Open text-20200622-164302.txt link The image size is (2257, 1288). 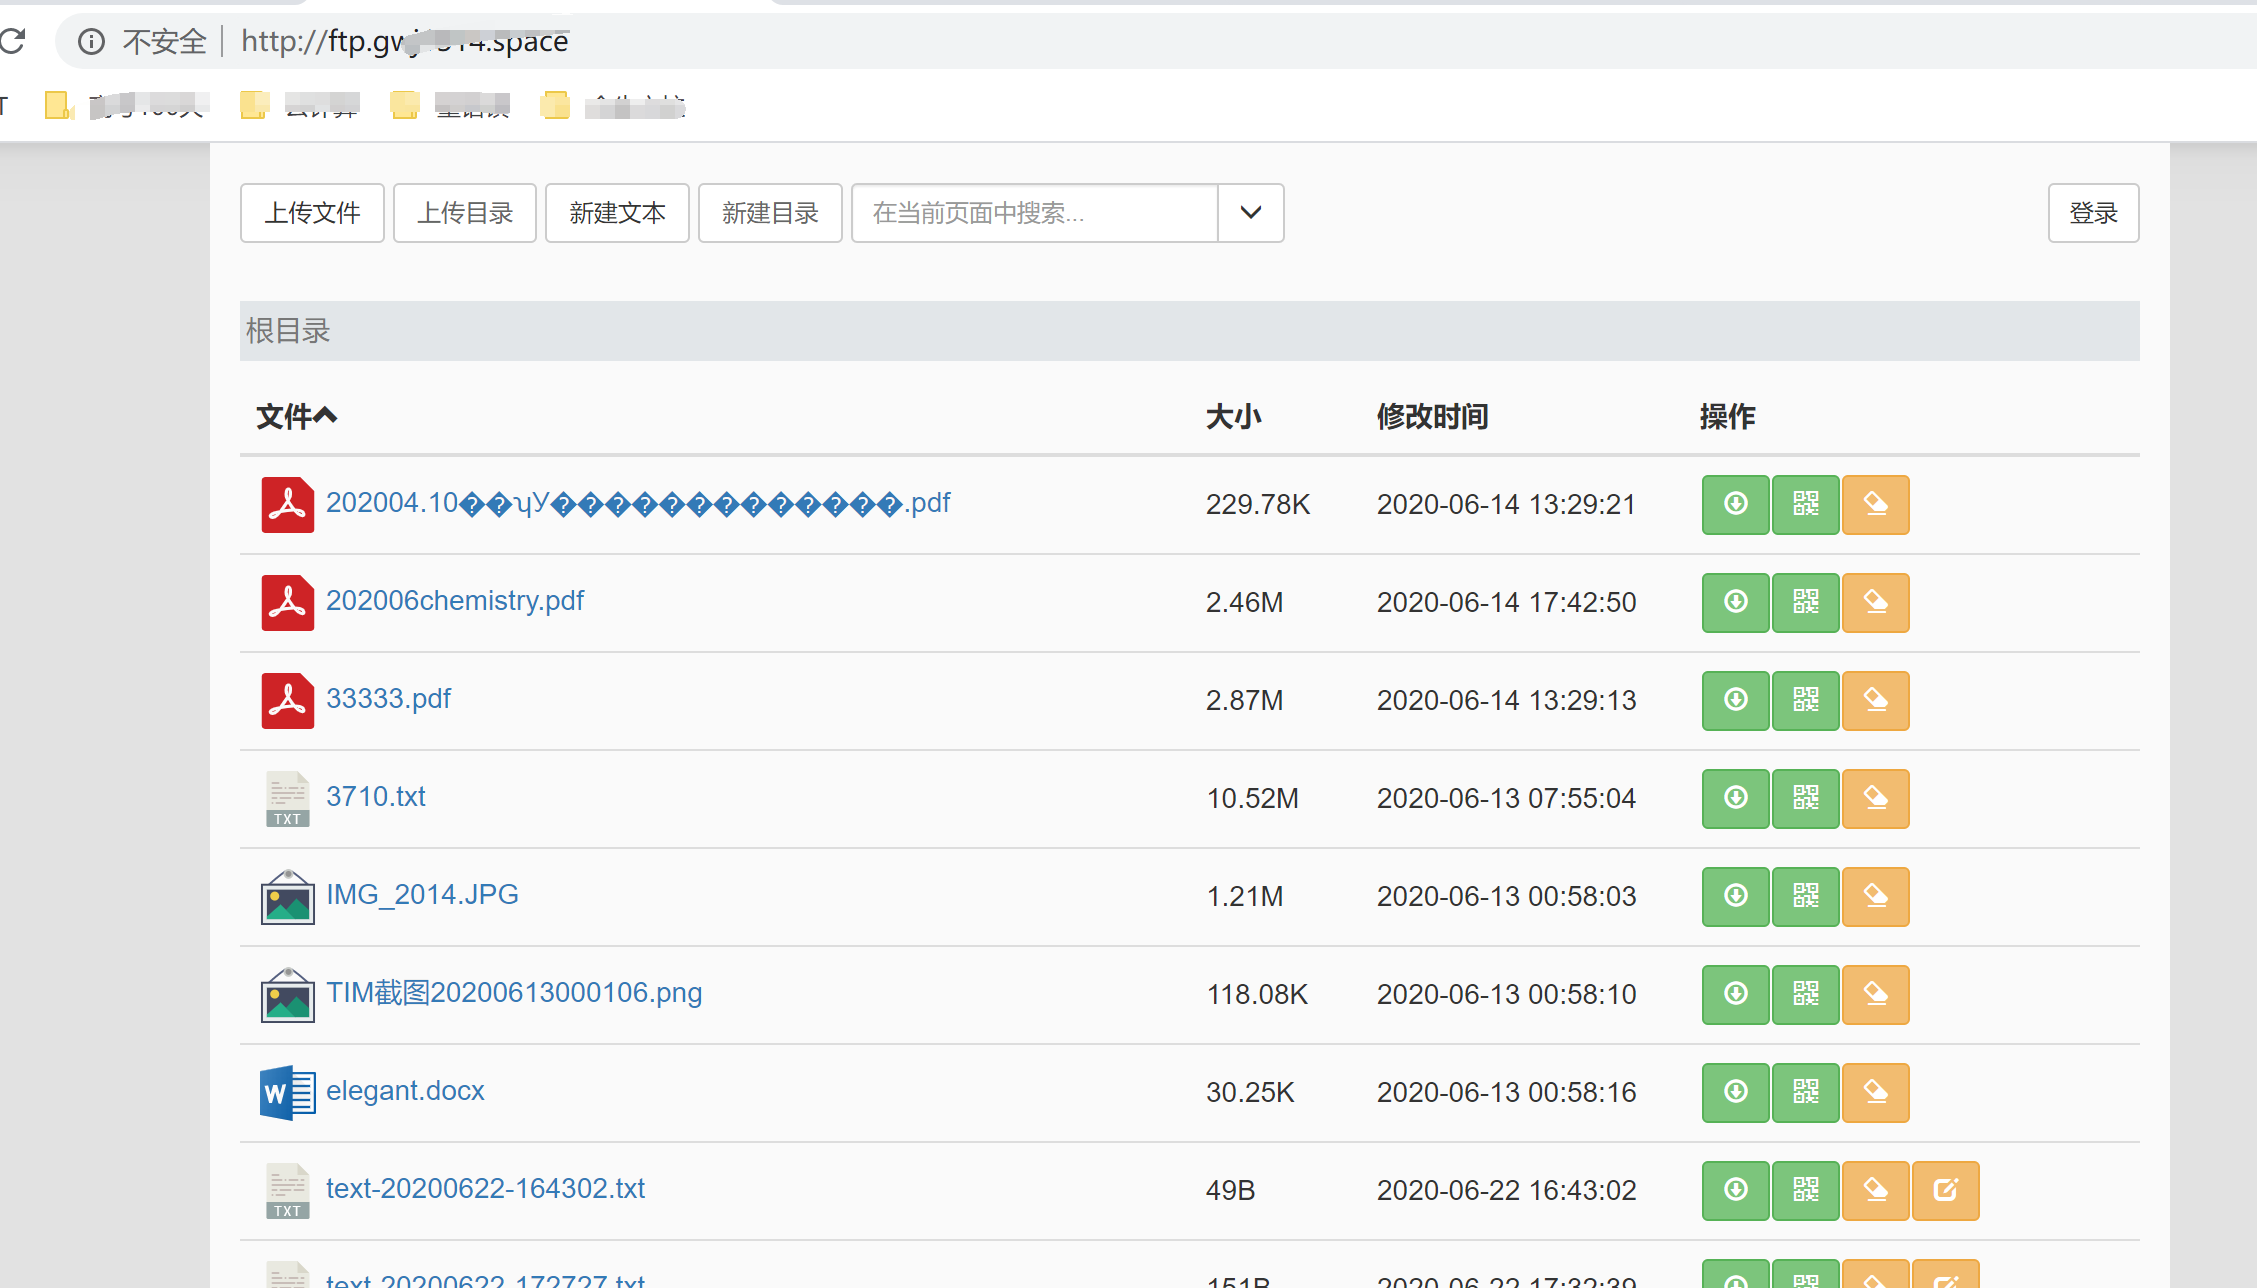pos(485,1188)
